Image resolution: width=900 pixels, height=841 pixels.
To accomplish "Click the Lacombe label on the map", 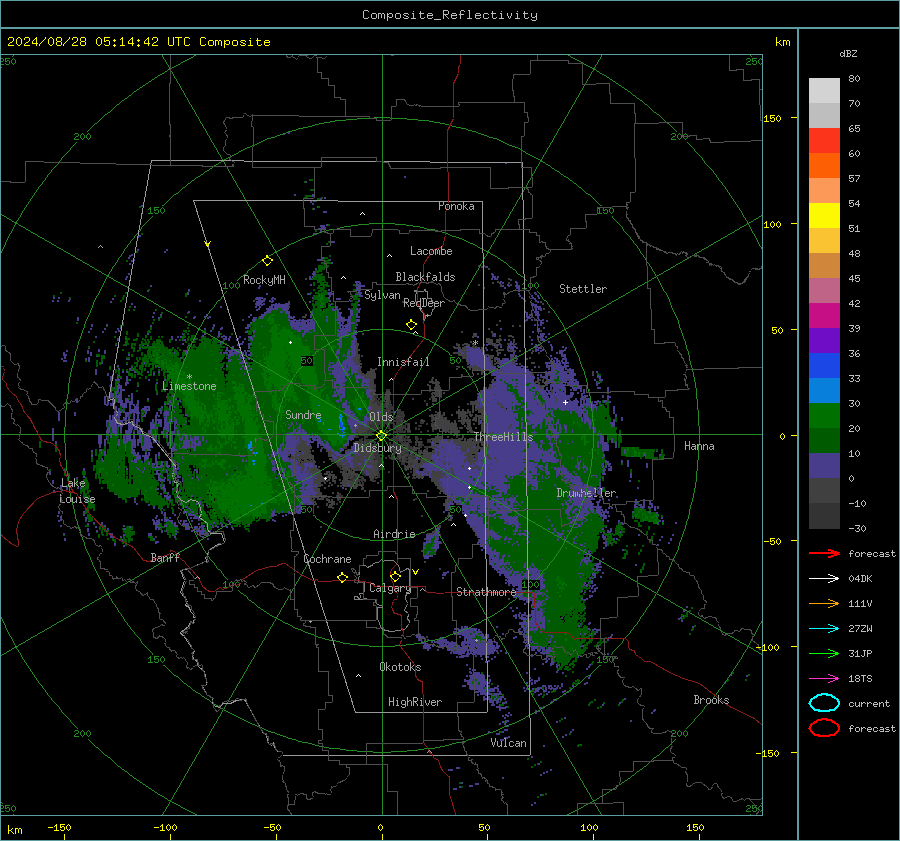I will 431,251.
